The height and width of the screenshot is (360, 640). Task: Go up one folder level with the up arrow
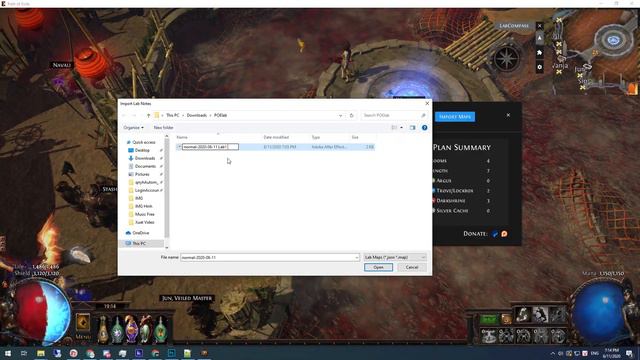pyautogui.click(x=149, y=116)
